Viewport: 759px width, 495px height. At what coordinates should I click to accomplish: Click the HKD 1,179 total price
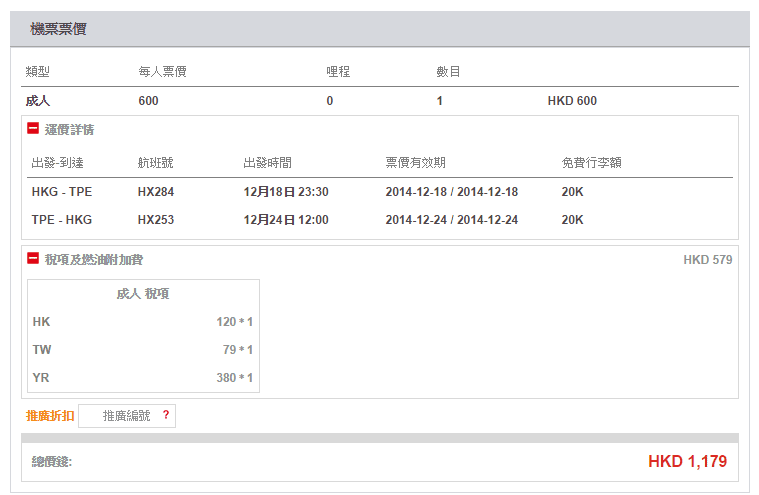(687, 462)
